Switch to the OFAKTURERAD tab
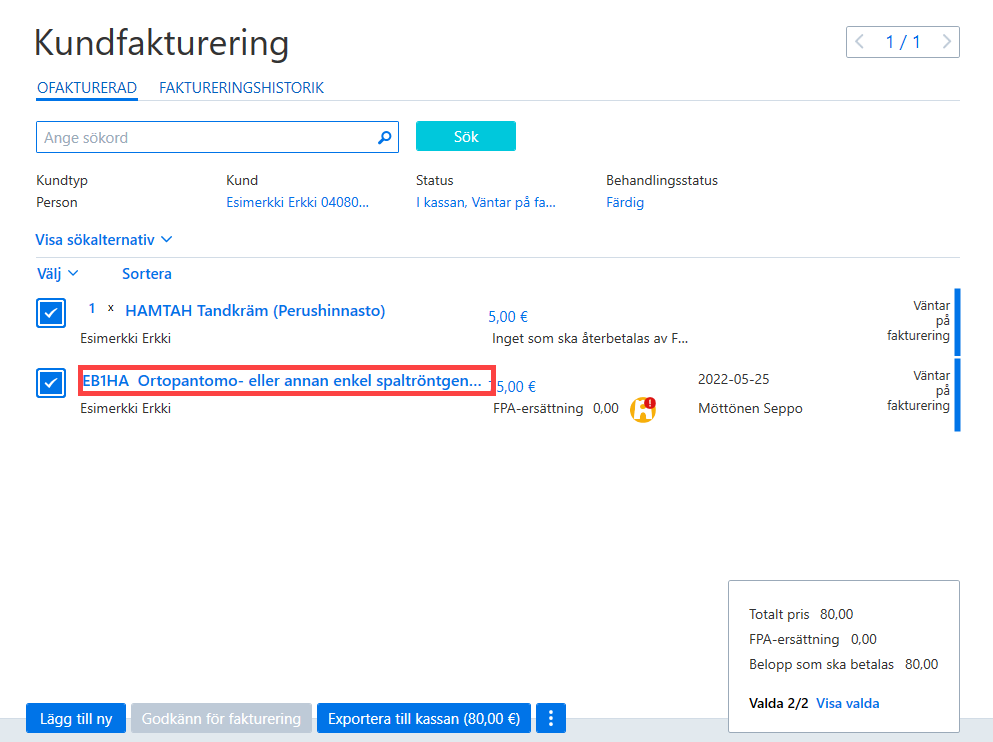 [x=87, y=87]
